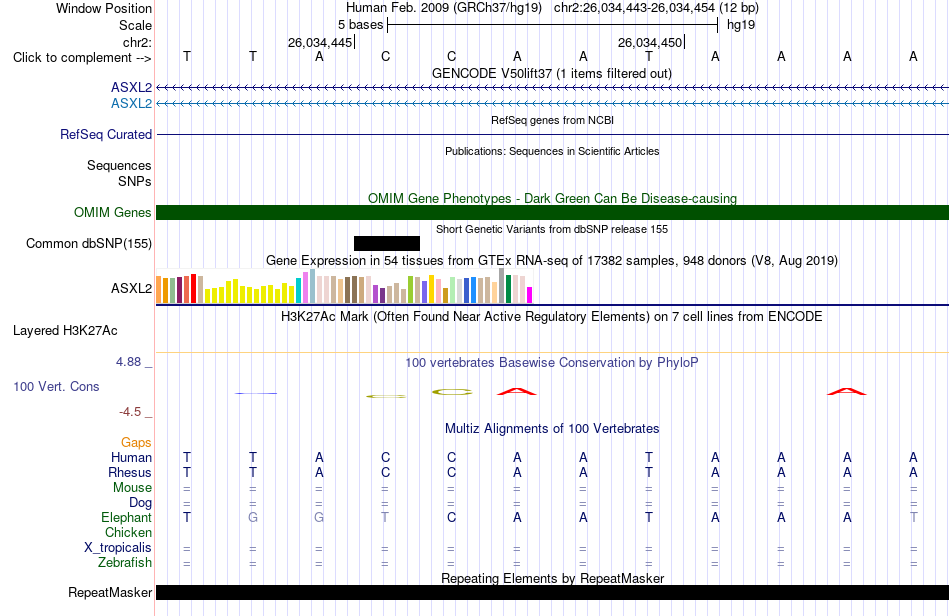This screenshot has width=950, height=616.
Task: Click the Rhesus species label
Action: pos(130,472)
